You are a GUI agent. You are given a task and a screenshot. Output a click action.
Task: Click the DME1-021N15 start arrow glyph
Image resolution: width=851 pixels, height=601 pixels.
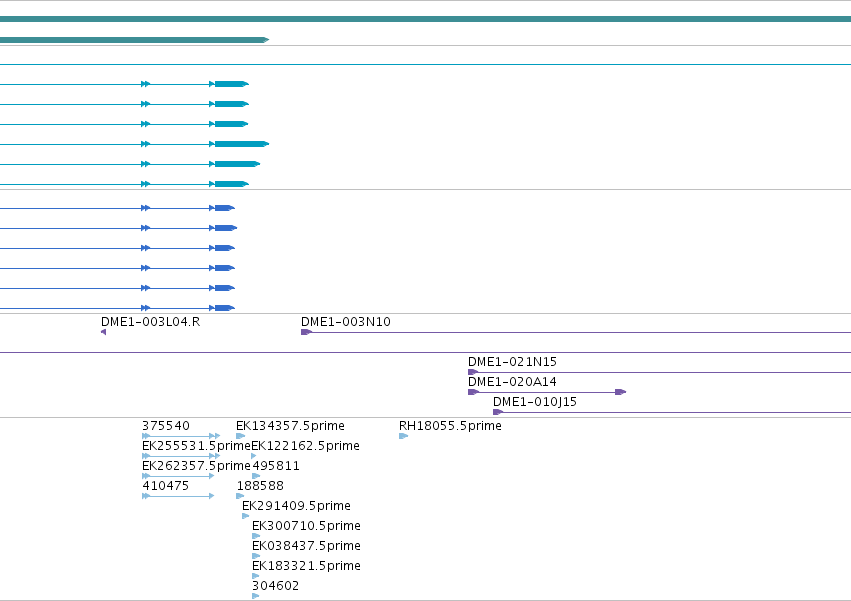[x=473, y=372]
